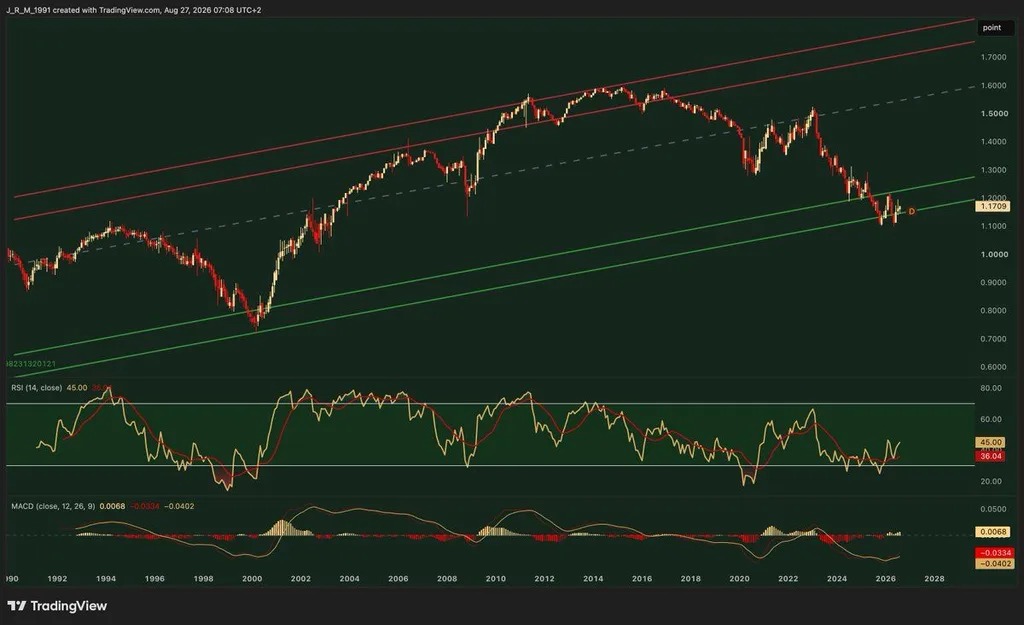
Task: Click the 2000 label on the time axis
Action: click(252, 579)
